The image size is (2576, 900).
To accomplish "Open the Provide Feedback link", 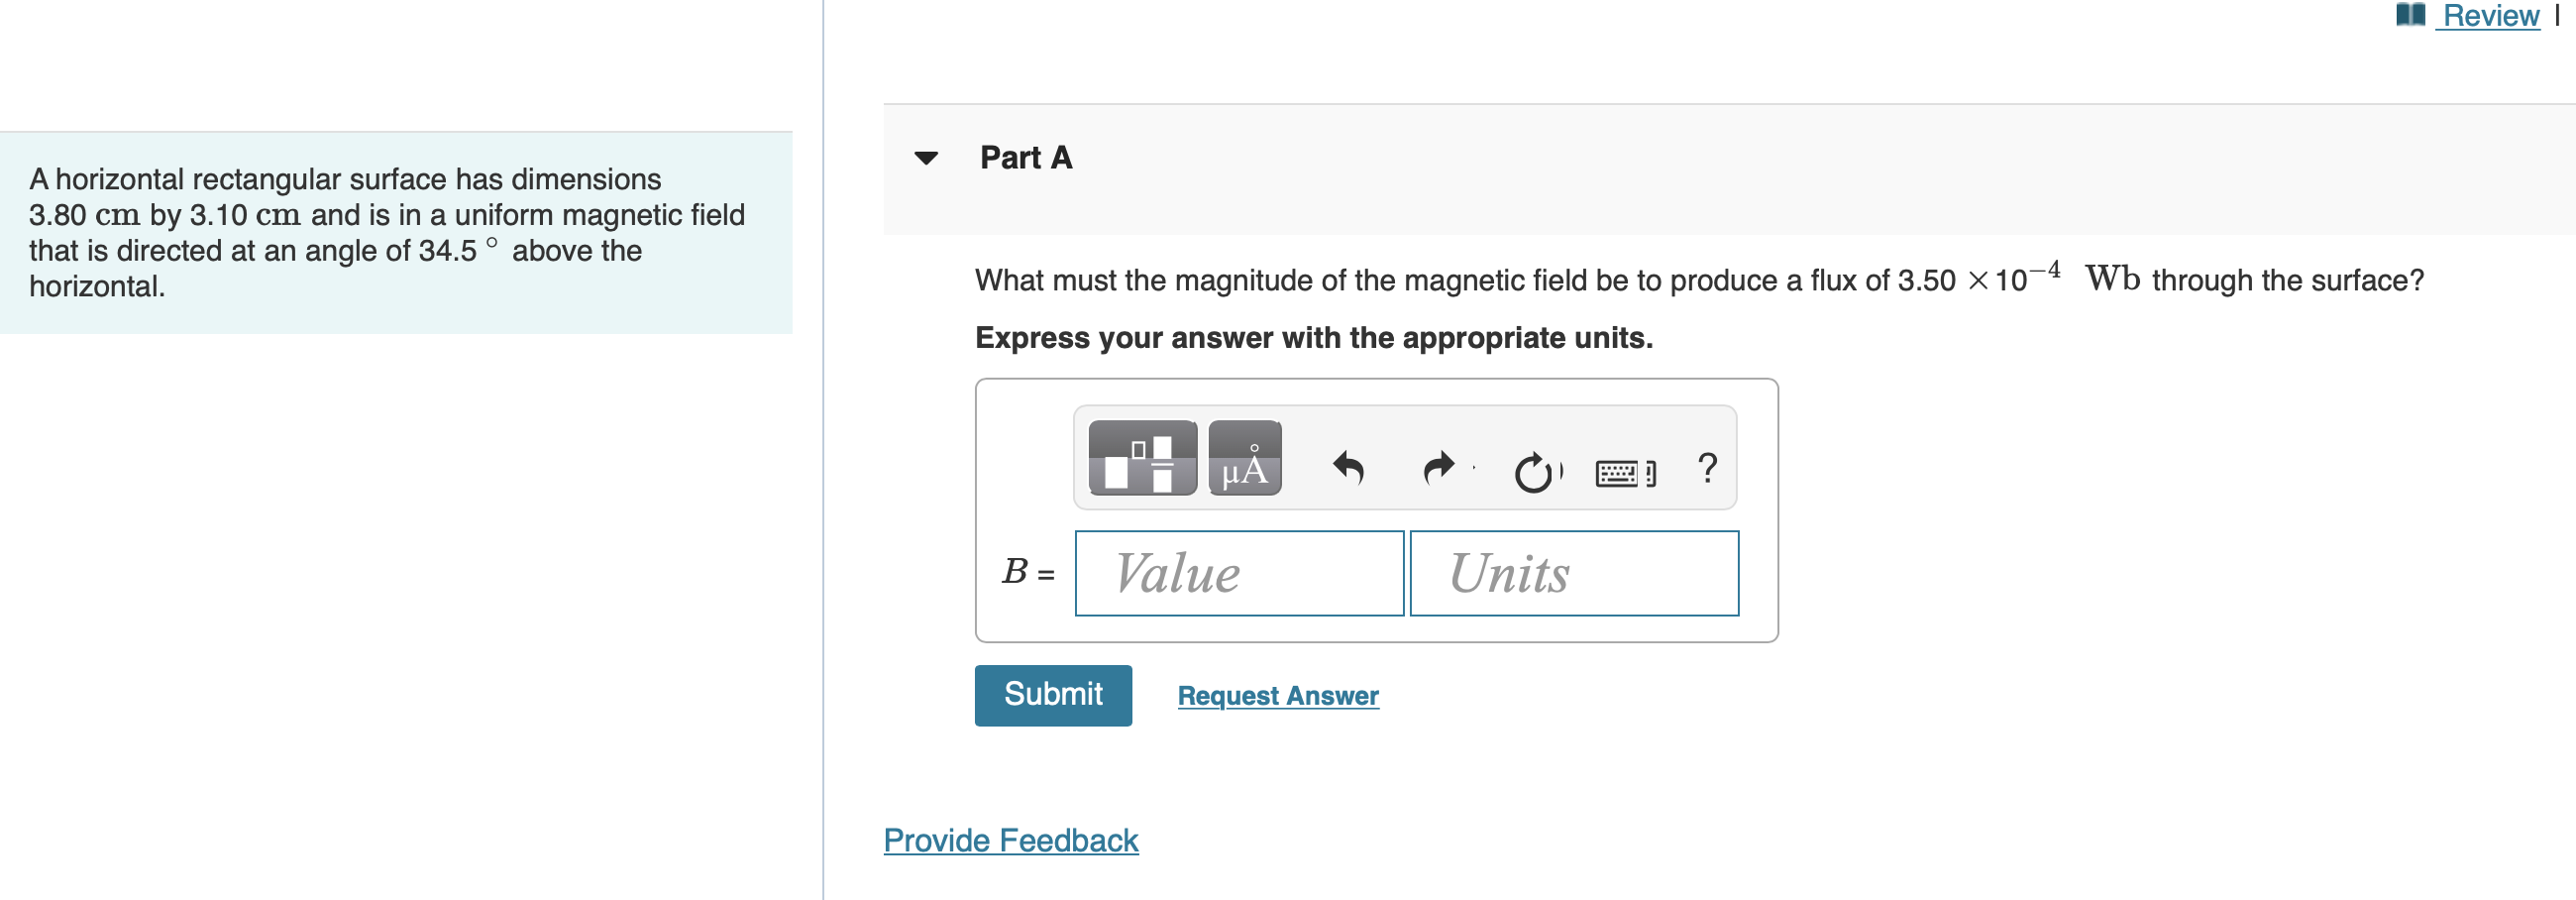I will [x=1010, y=841].
